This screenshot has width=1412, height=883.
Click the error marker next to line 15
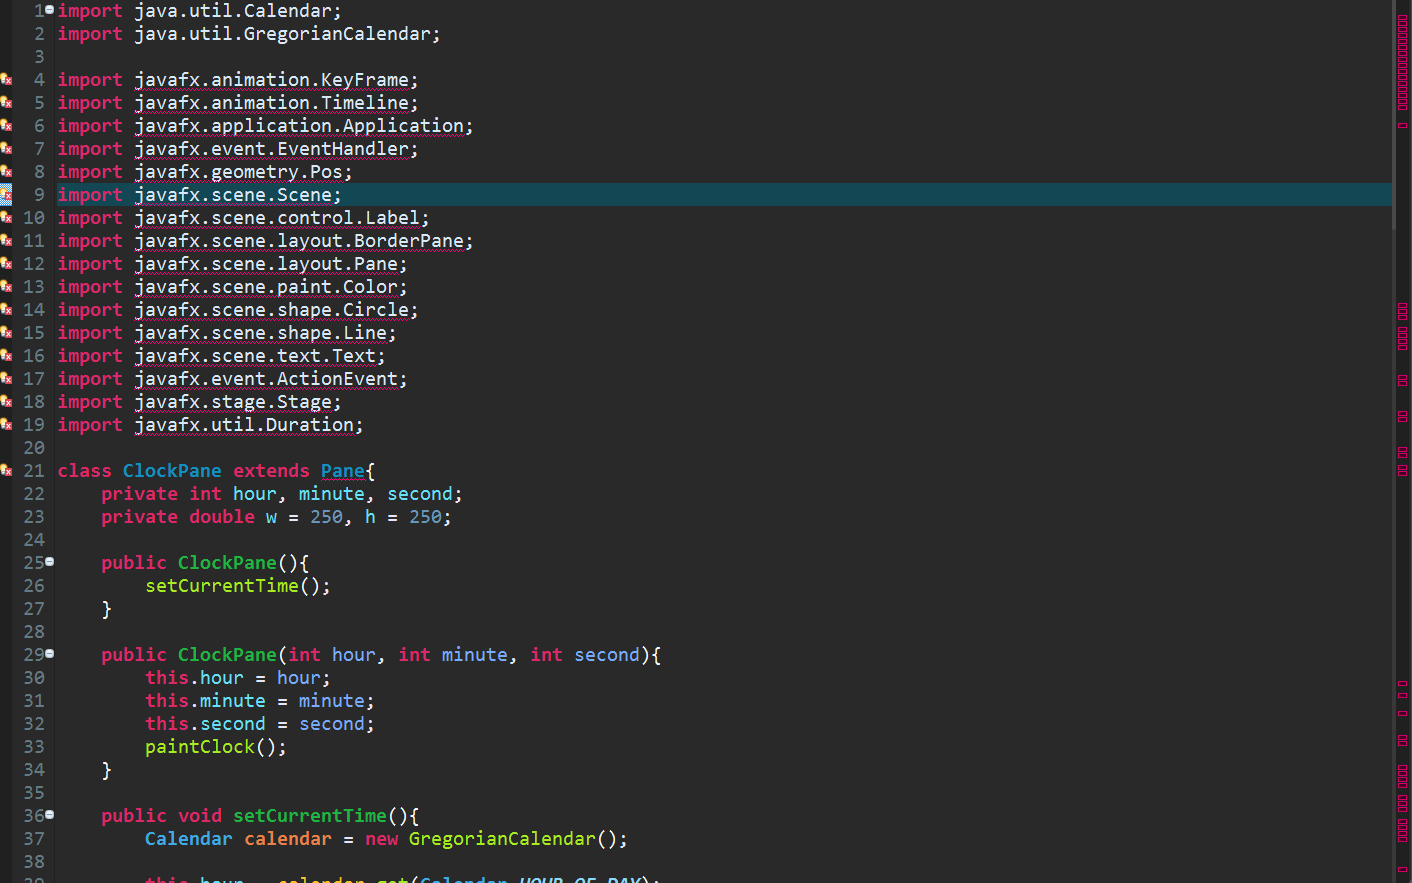pos(6,333)
